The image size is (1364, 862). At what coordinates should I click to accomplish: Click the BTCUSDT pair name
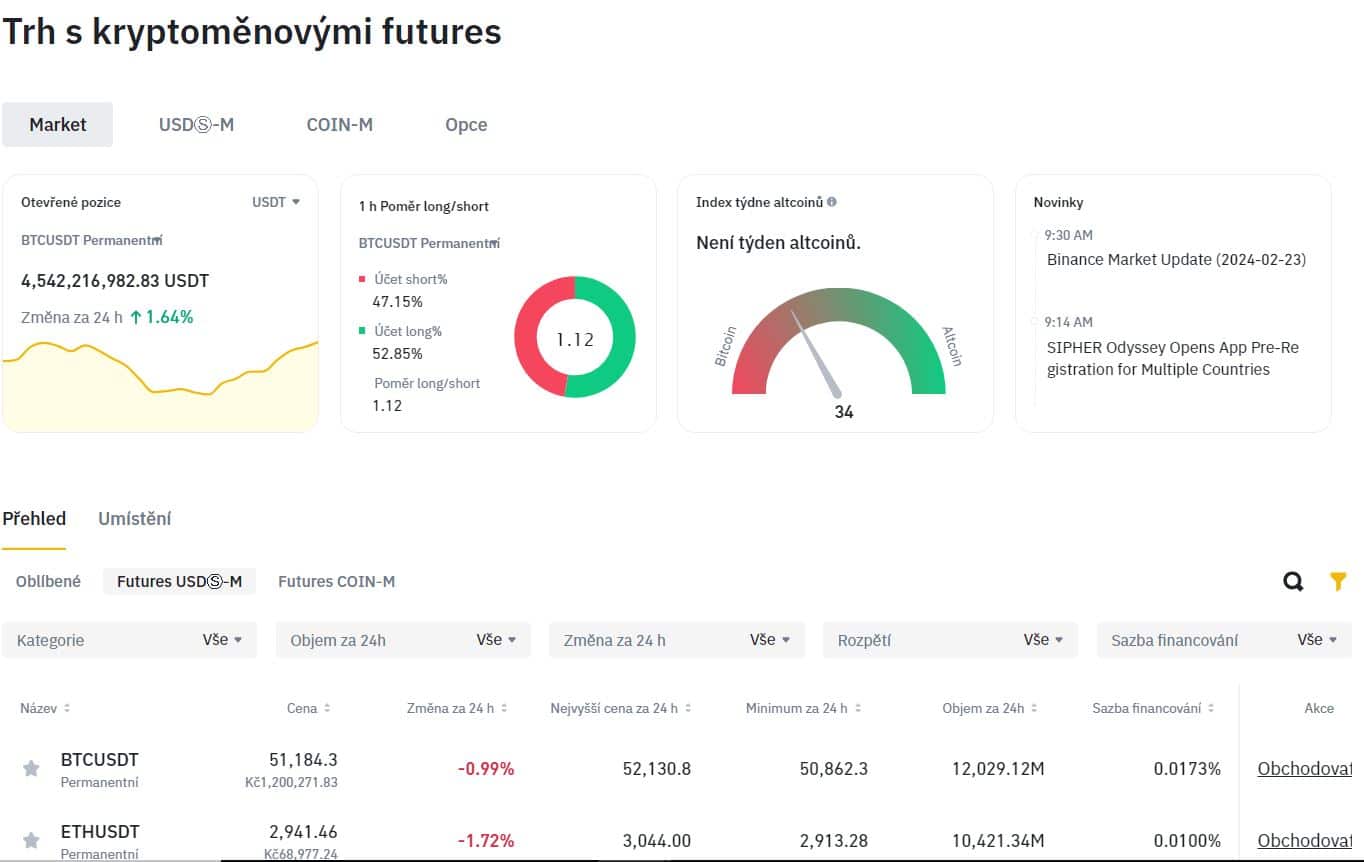[100, 760]
